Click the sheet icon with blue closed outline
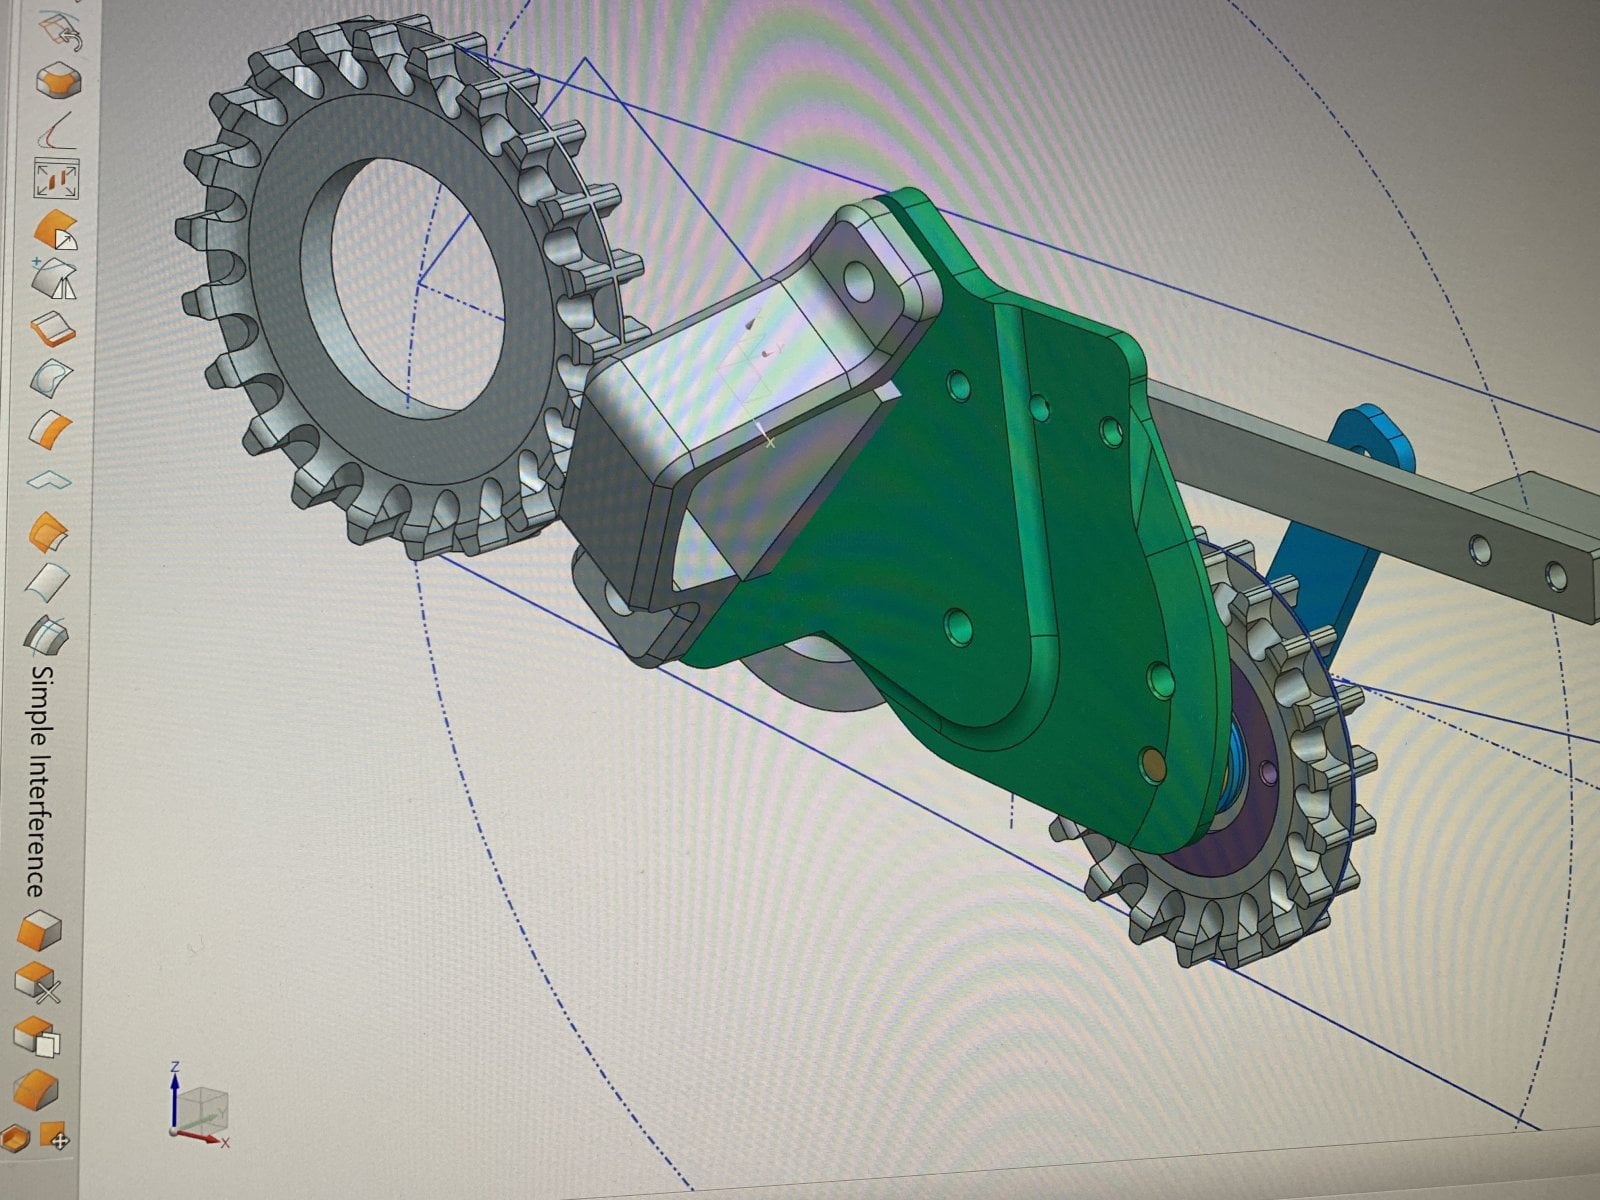 point(52,378)
